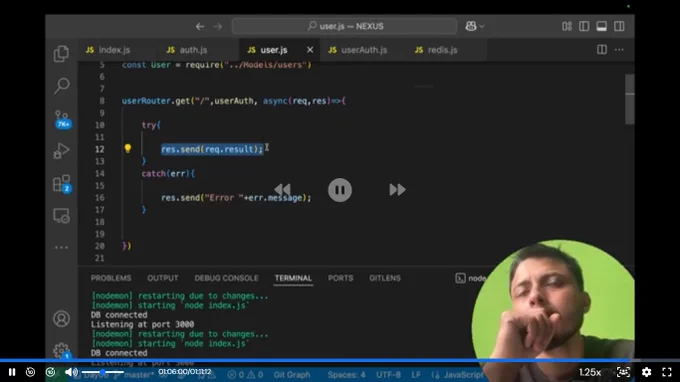Open the PORTS panel tab
The width and height of the screenshot is (680, 382).
(340, 278)
